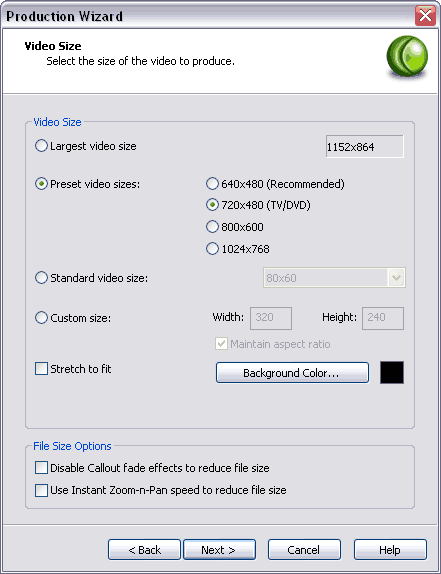The height and width of the screenshot is (574, 441).
Task: Click the green Camtasia sphere logo icon
Action: [x=407, y=56]
